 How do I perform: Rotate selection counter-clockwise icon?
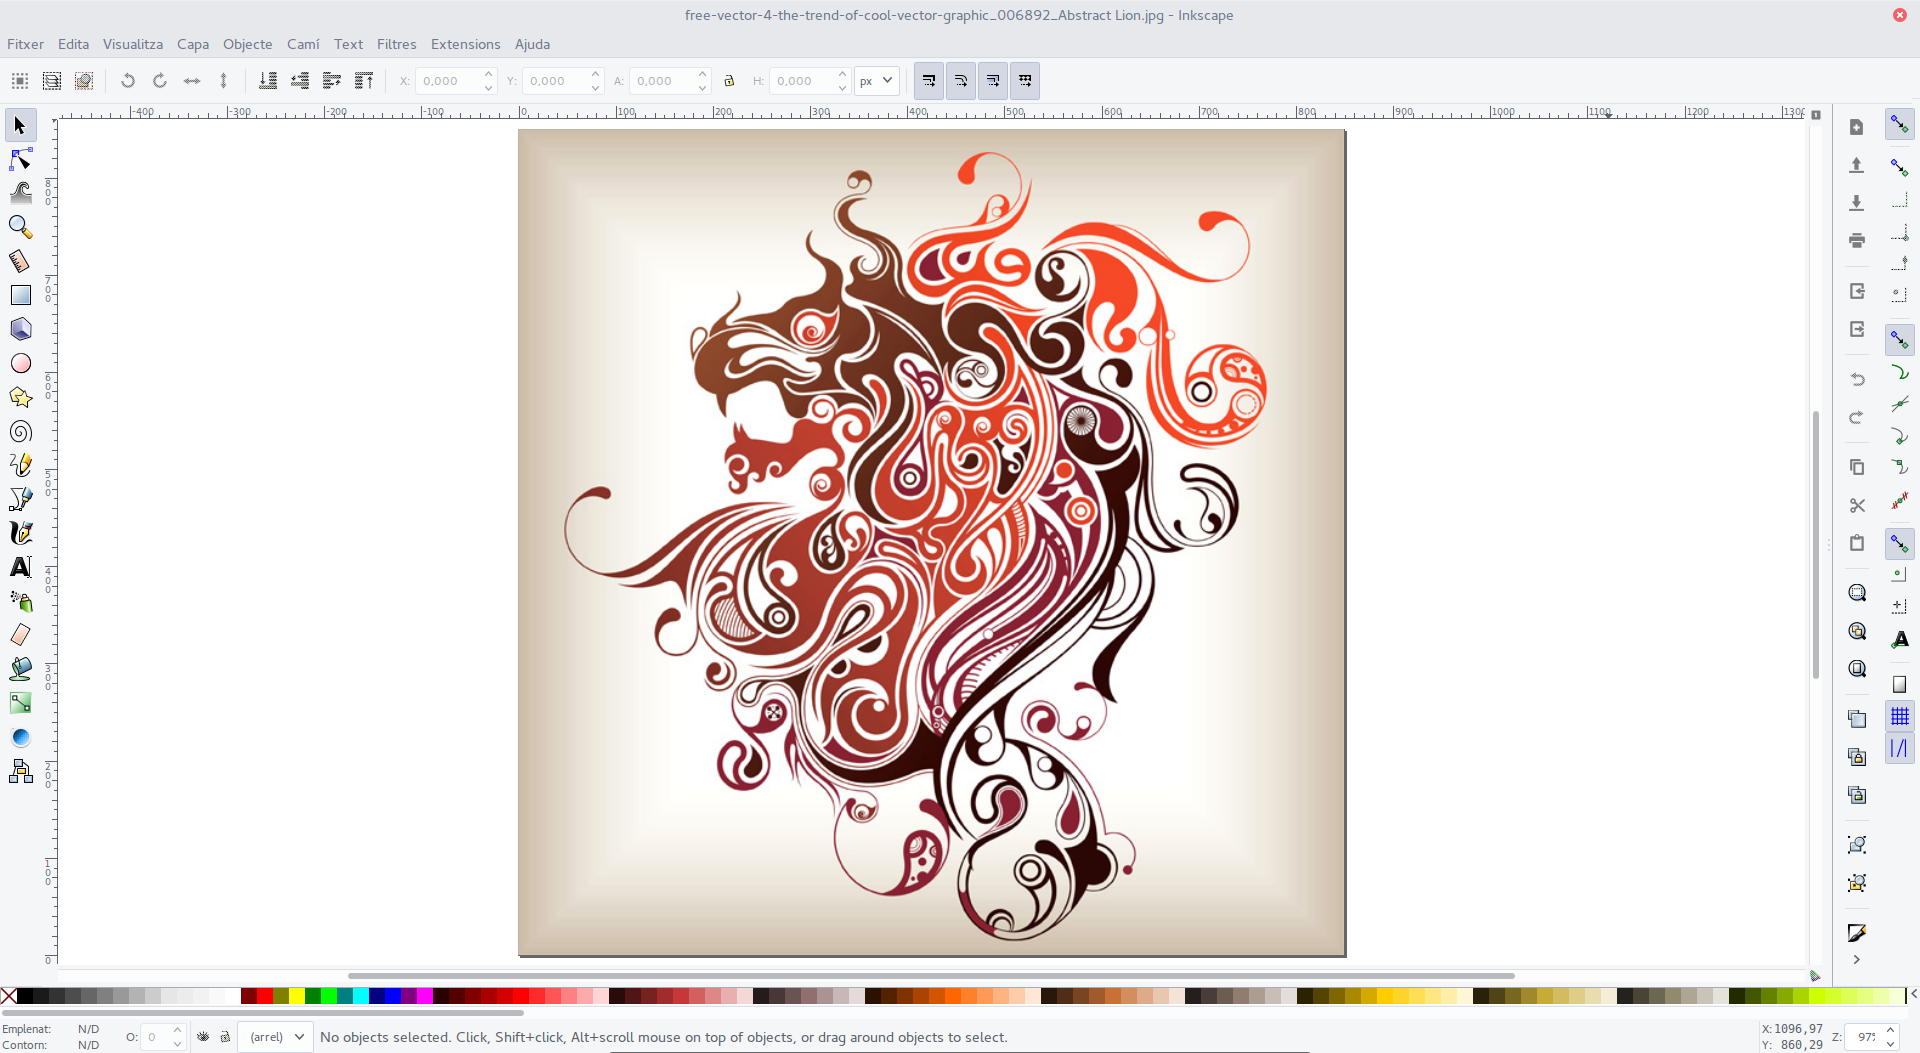(127, 81)
